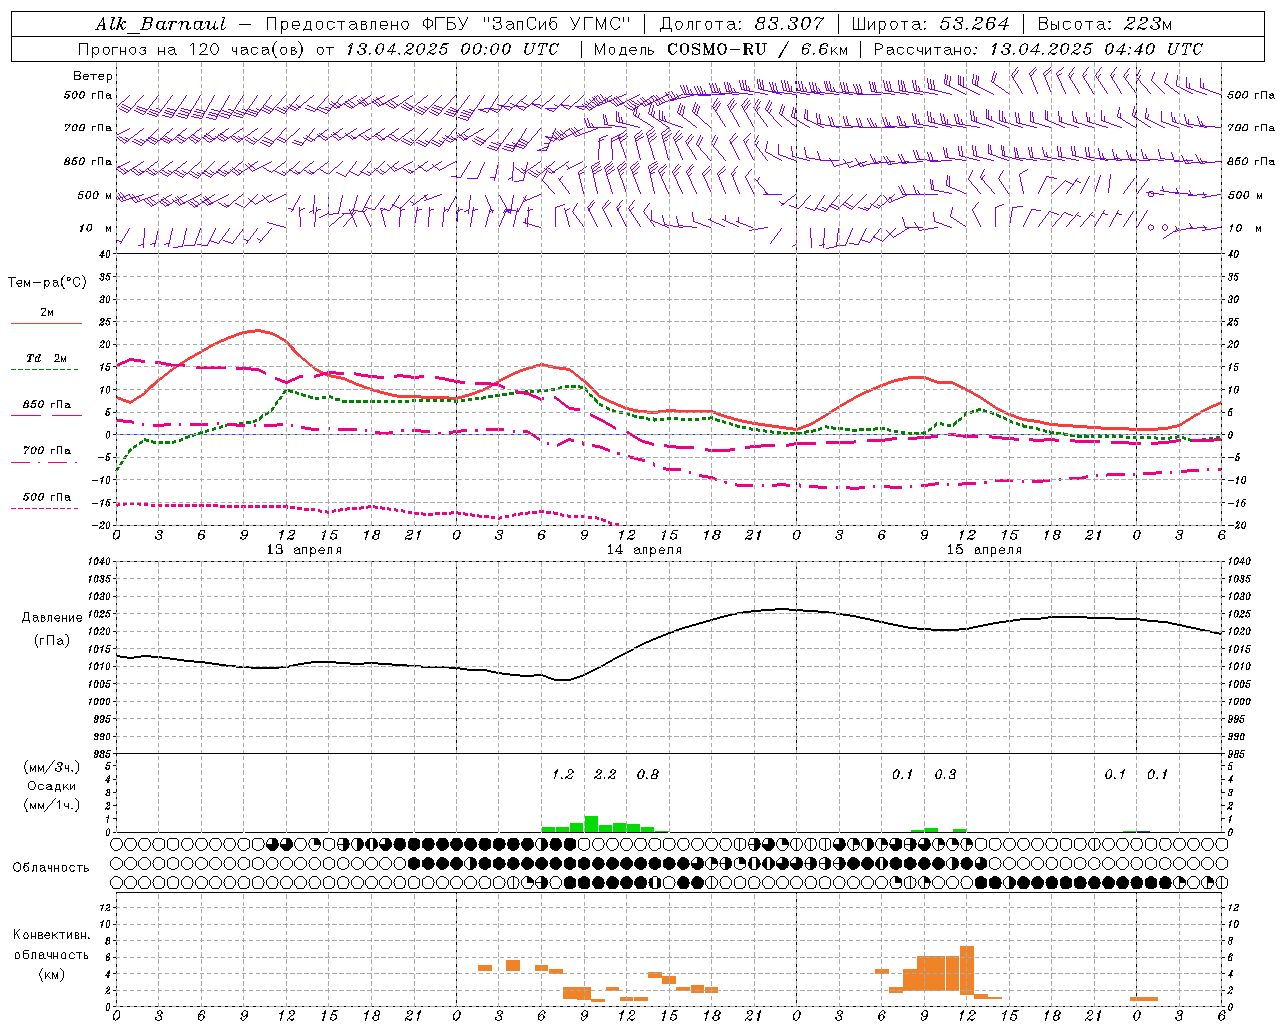Viewport: 1280px width, 1024px height.
Task: Click the '1.2' precipitation total
Action: 563,775
